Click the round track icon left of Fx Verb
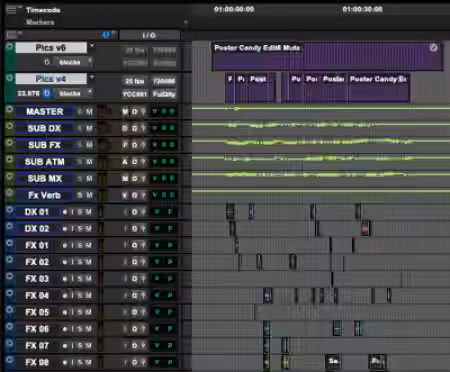The width and height of the screenshot is (450, 372). [10, 193]
